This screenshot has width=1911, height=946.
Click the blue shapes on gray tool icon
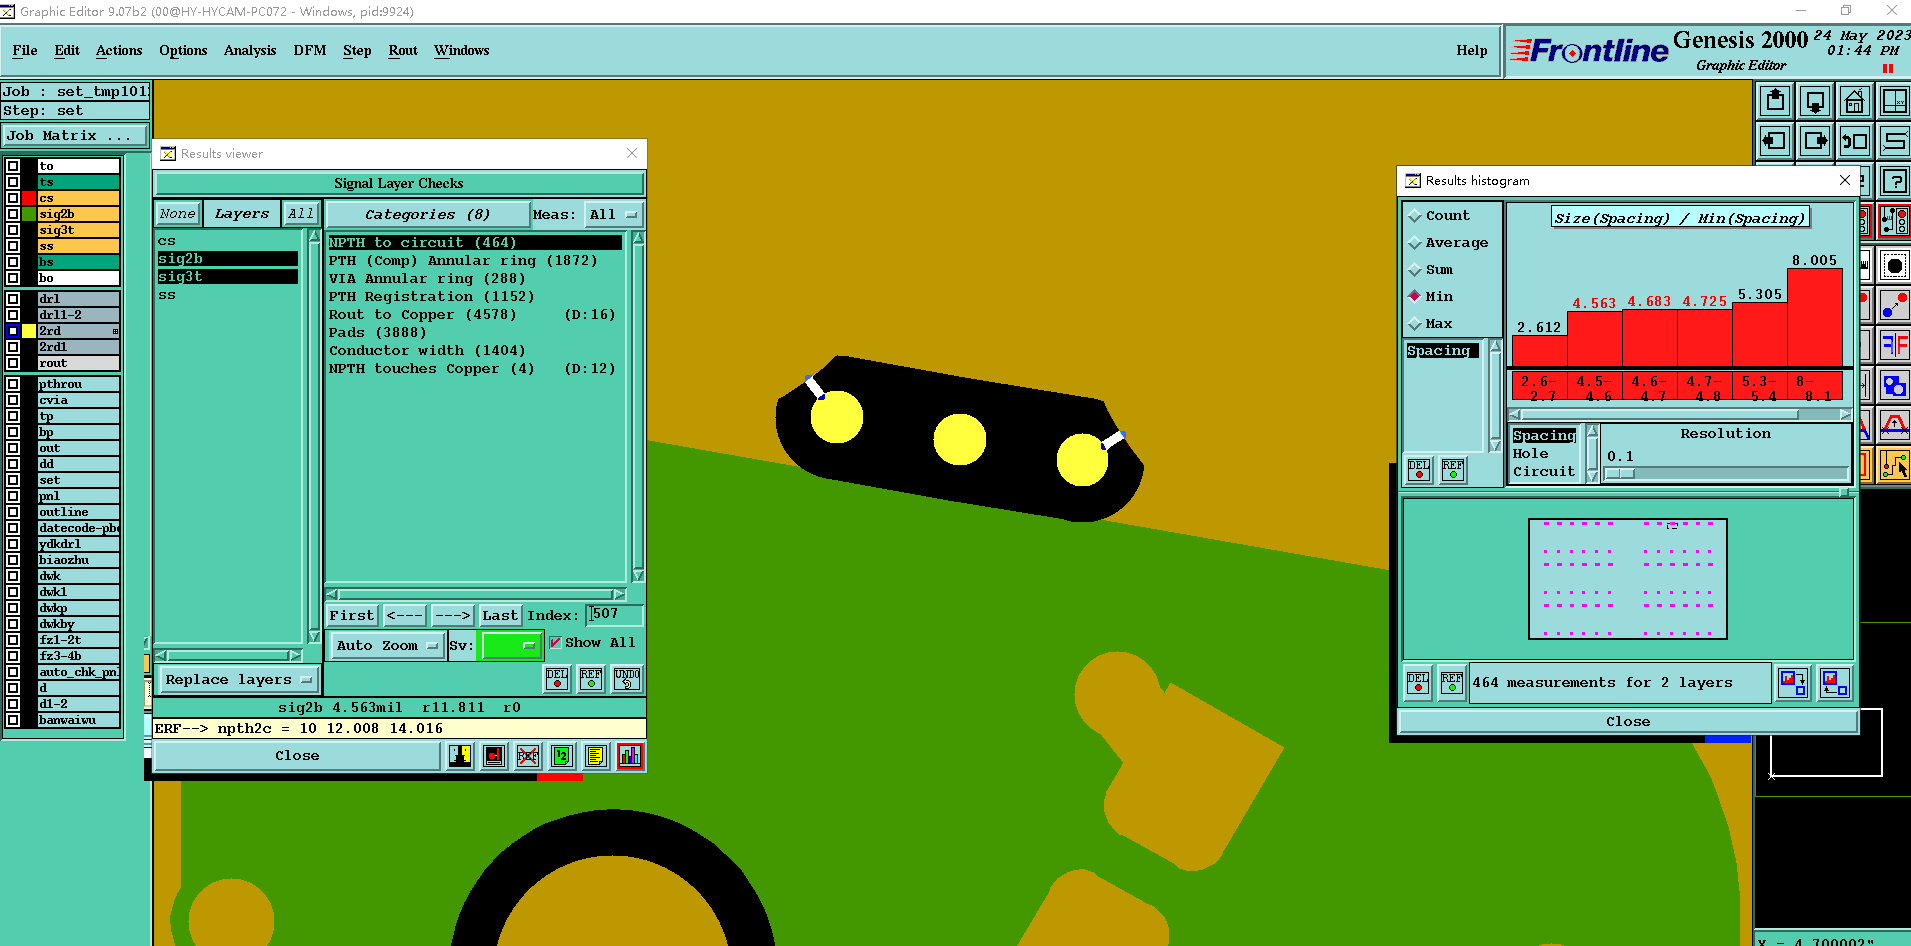pyautogui.click(x=1894, y=385)
